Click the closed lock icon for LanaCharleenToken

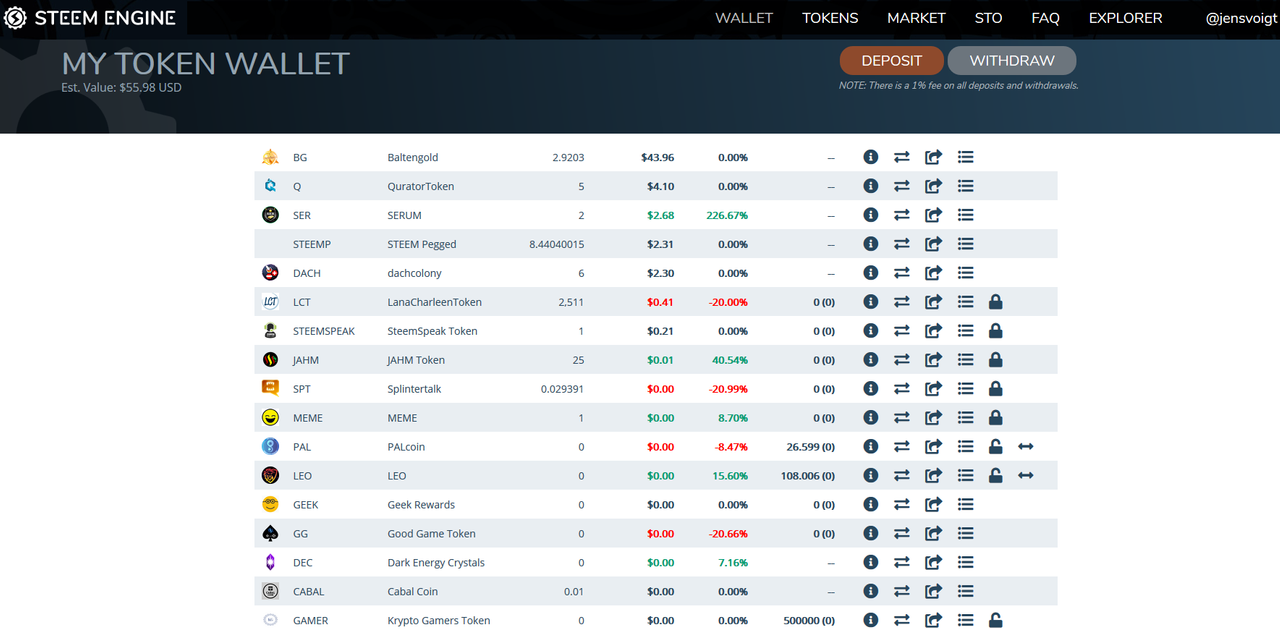(x=996, y=302)
